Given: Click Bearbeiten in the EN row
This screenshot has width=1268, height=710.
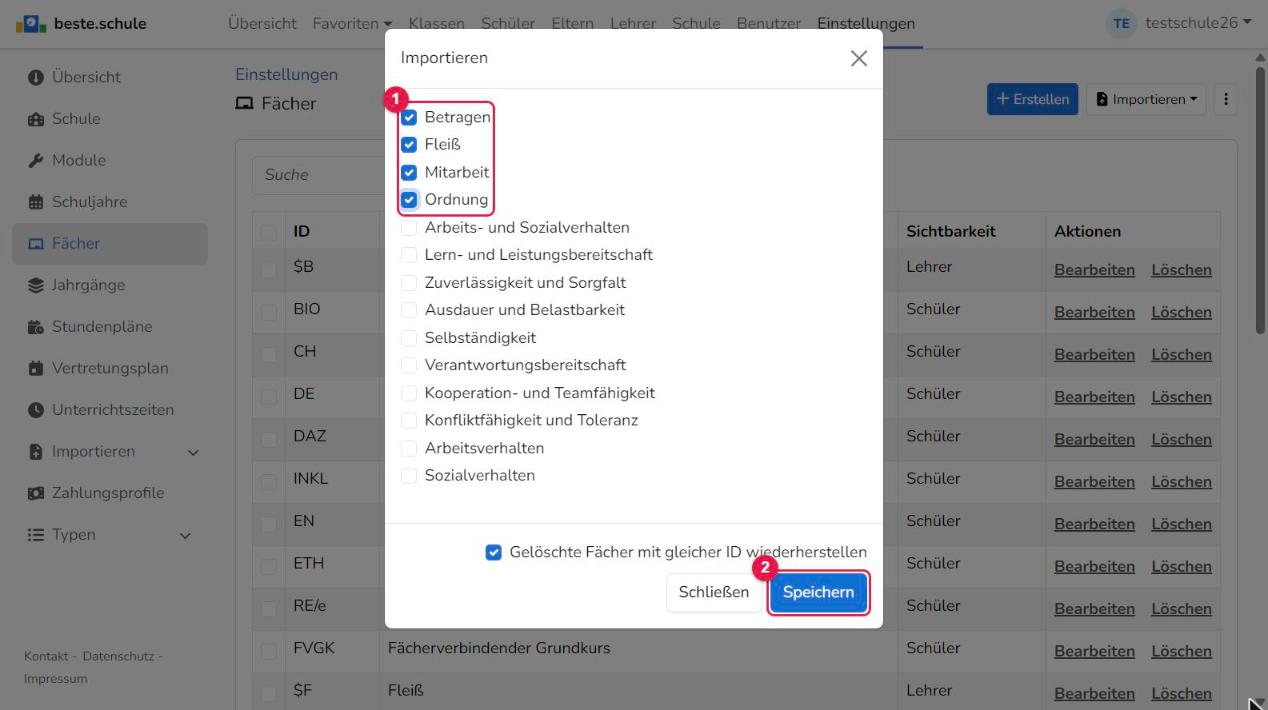Looking at the screenshot, I should (1094, 524).
